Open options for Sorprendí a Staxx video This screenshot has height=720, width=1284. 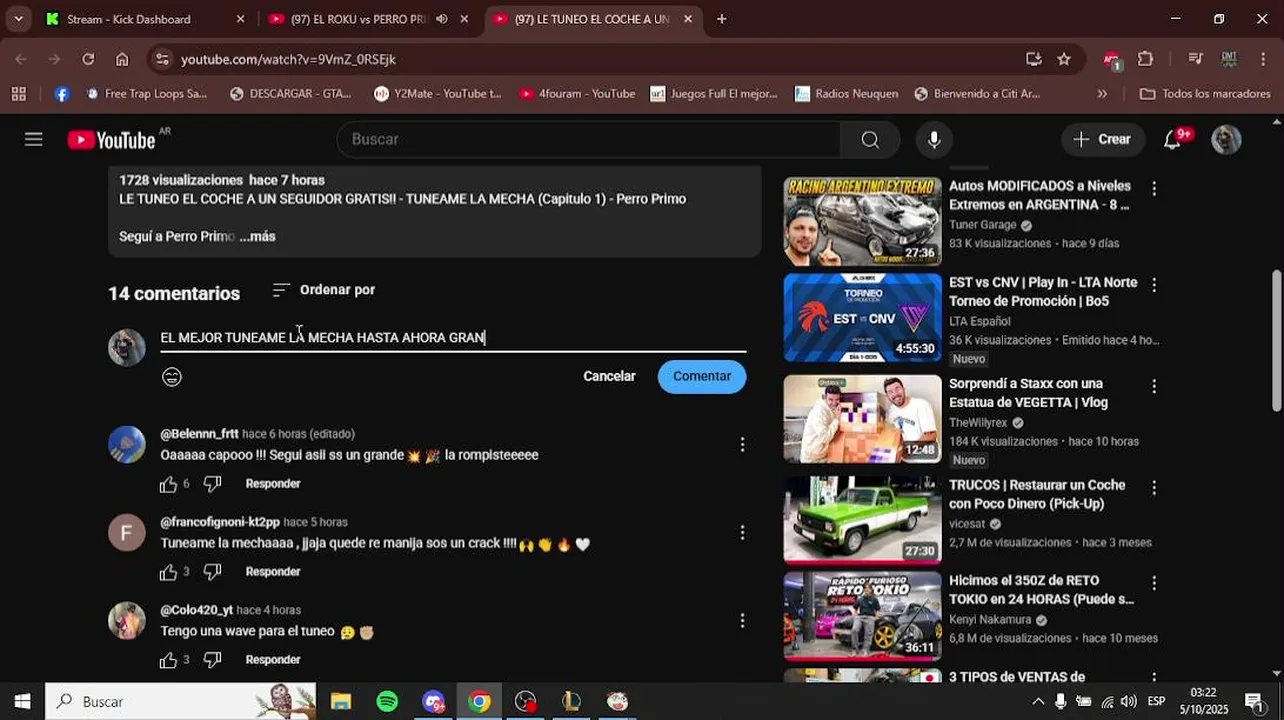(x=1154, y=386)
